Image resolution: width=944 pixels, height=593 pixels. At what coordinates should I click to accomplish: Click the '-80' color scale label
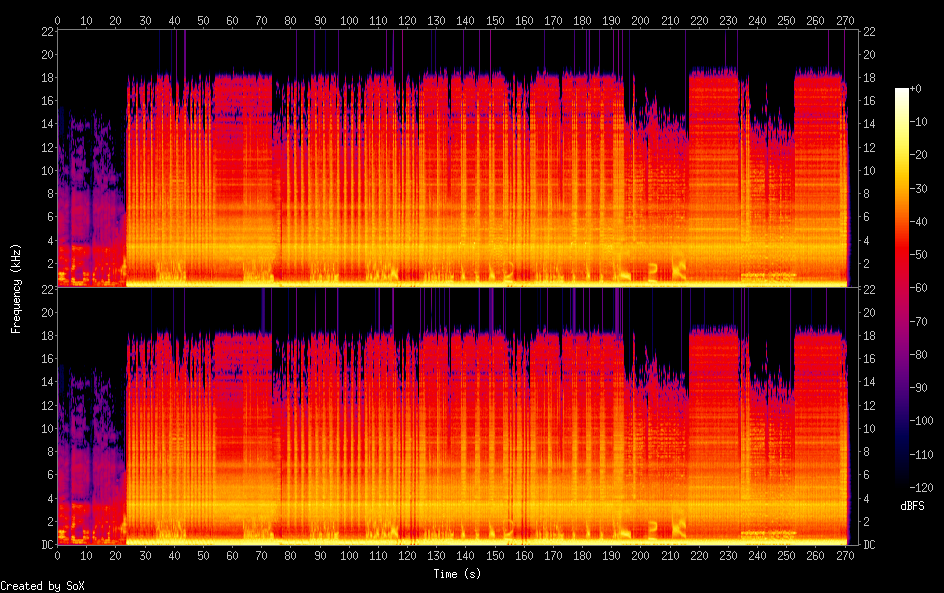[918, 355]
